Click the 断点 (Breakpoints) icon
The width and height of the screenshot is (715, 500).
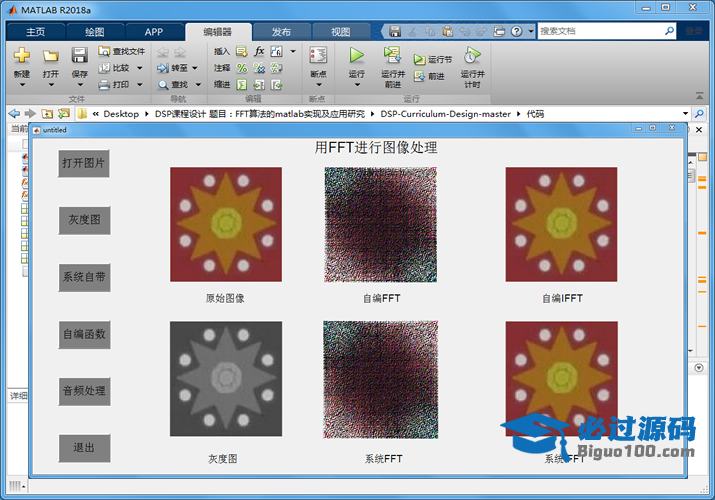pos(318,55)
